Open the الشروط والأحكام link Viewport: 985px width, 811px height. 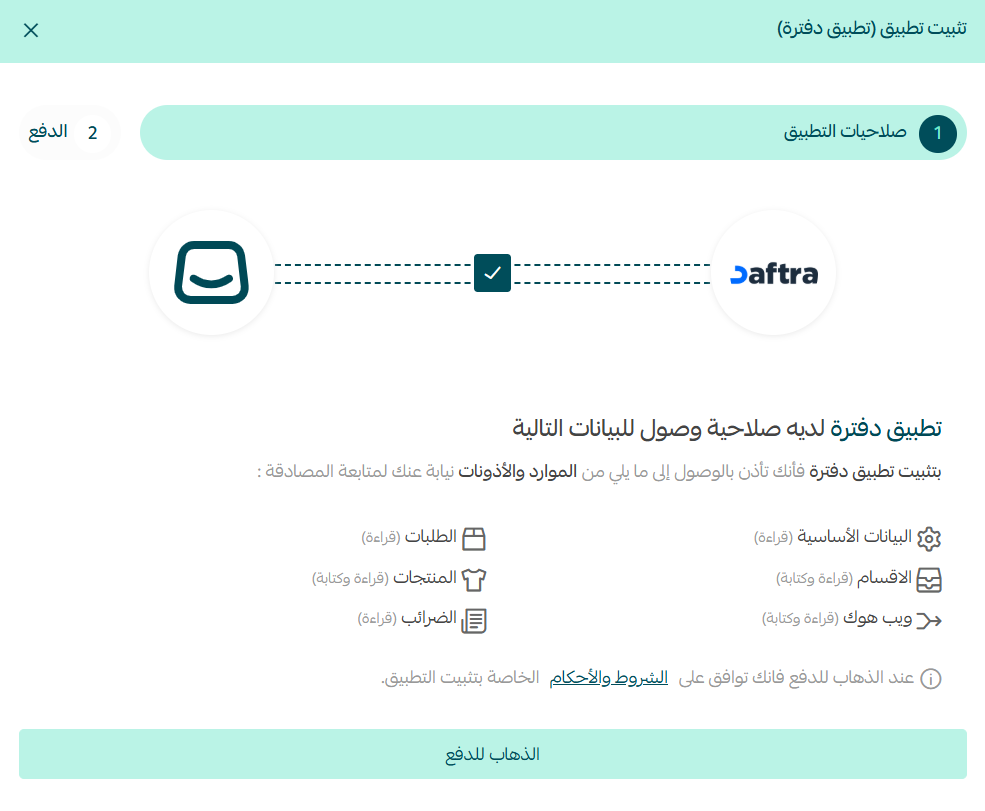[608, 677]
